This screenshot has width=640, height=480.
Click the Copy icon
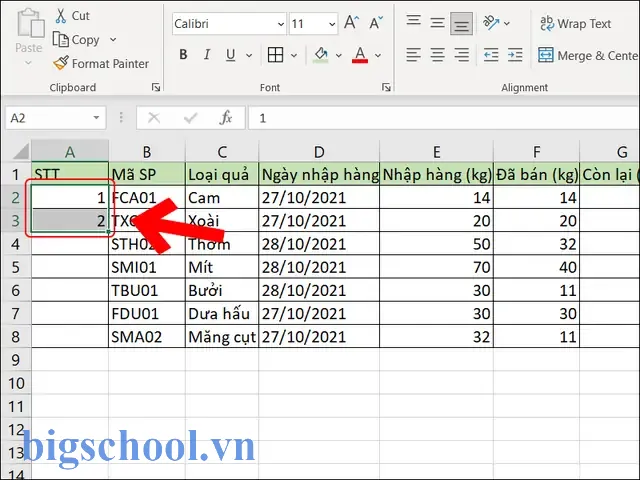point(60,40)
